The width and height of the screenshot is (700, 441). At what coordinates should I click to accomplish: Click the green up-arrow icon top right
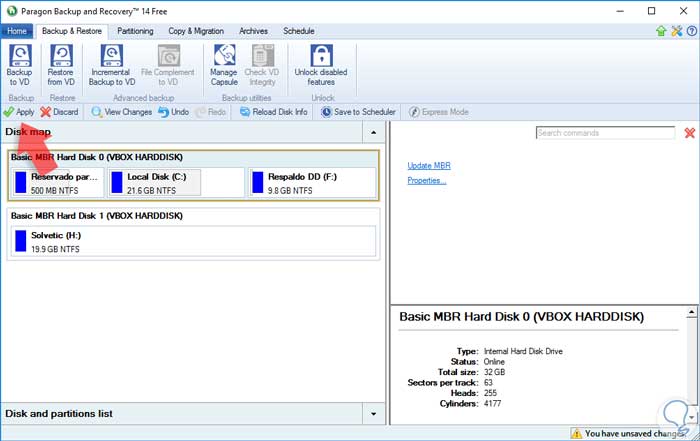(x=661, y=31)
